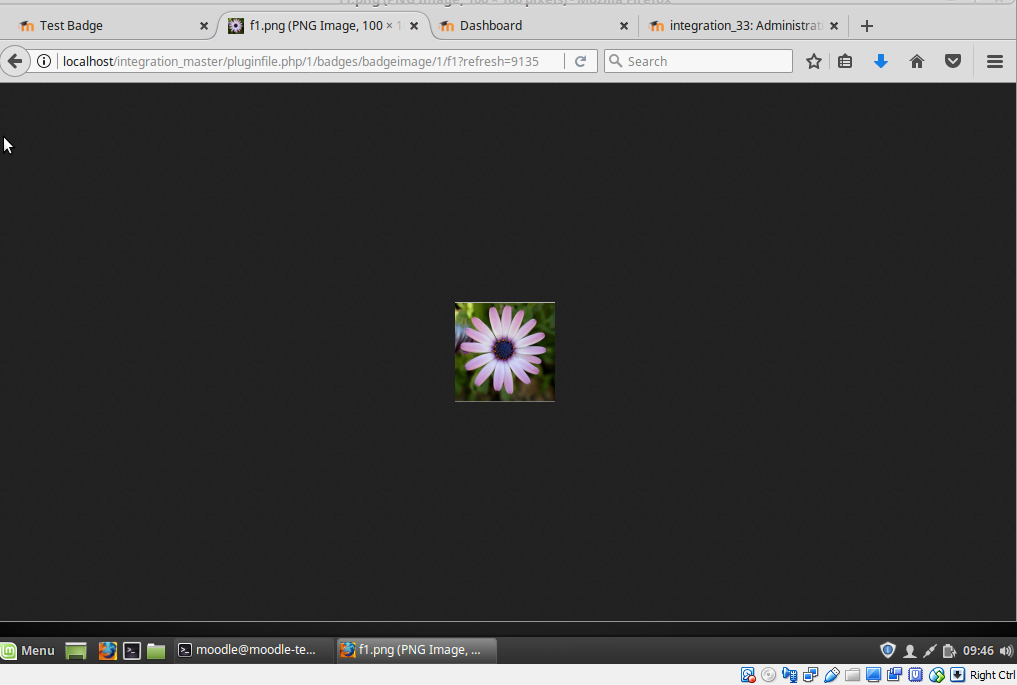1017x685 pixels.
Task: Click the VirtualBox optical drive indicator
Action: click(x=769, y=675)
